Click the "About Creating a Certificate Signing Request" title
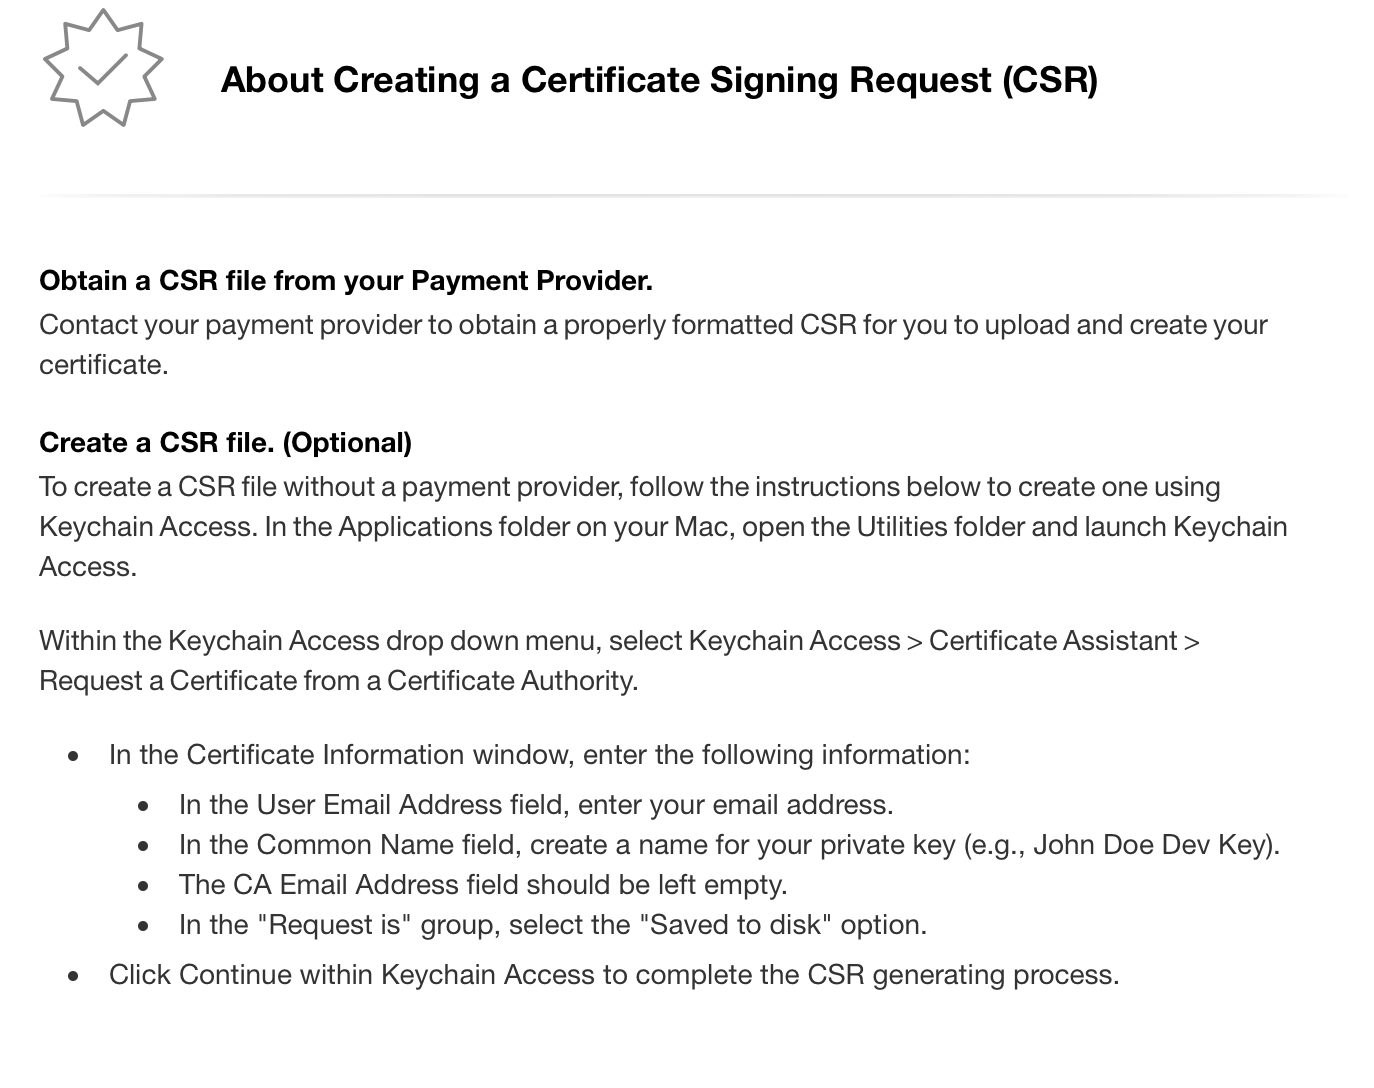This screenshot has height=1088, width=1374. 659,80
